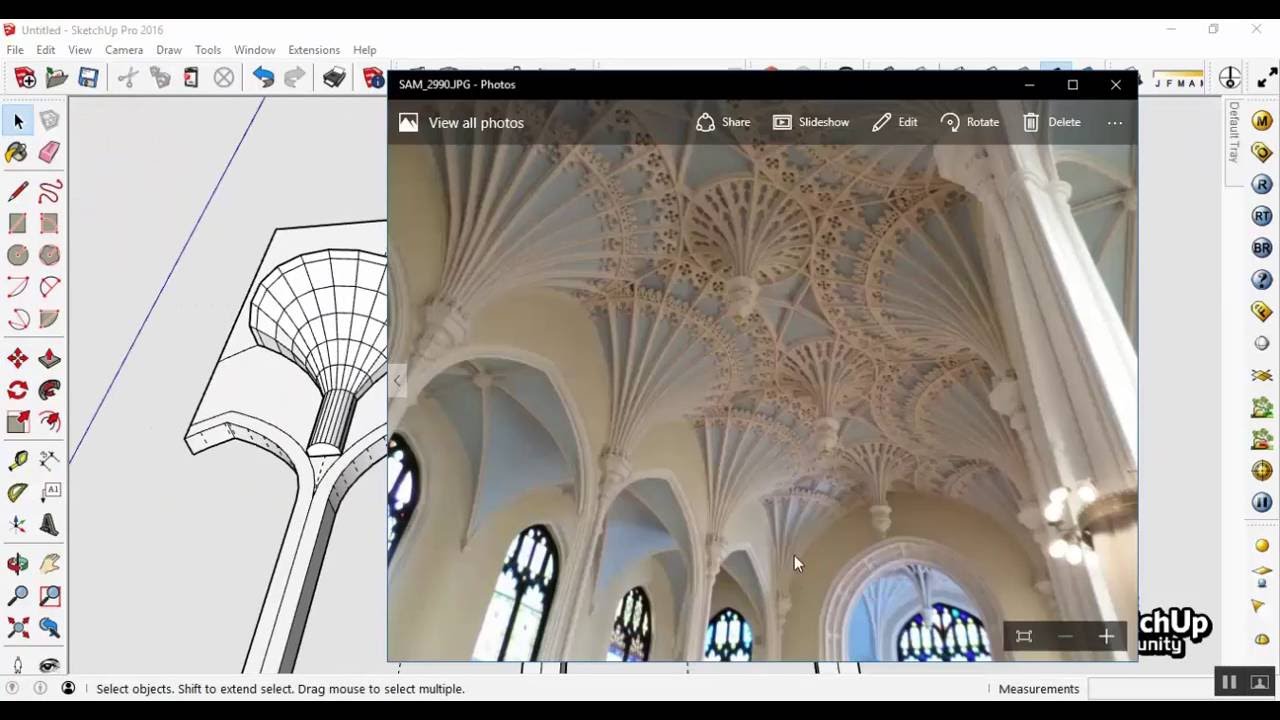Choose the Axes tool

pyautogui.click(x=18, y=525)
